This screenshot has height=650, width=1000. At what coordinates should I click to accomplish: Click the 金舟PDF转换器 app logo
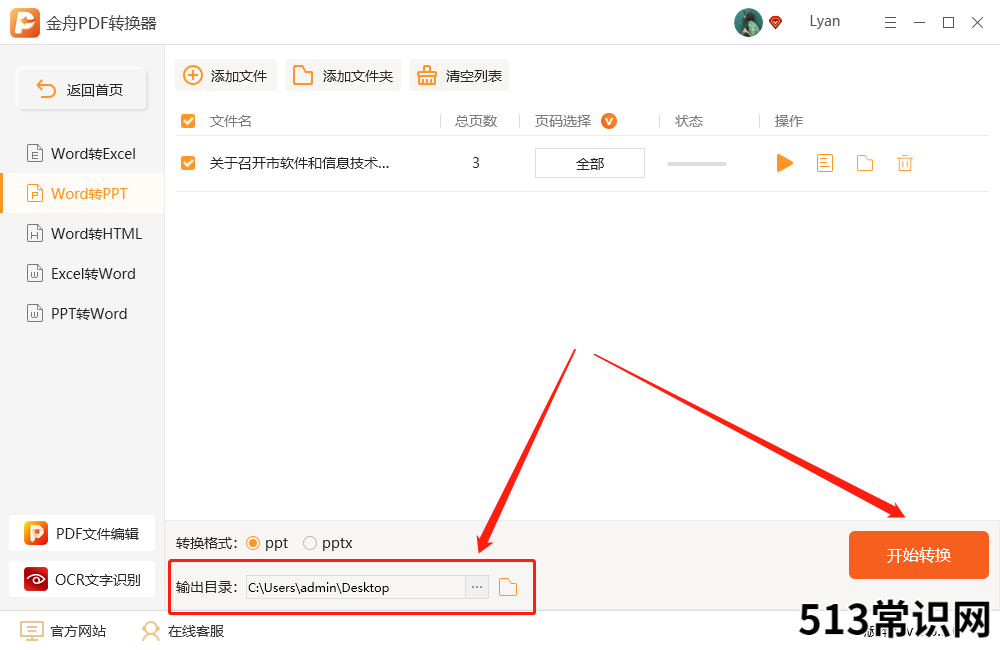[x=25, y=23]
